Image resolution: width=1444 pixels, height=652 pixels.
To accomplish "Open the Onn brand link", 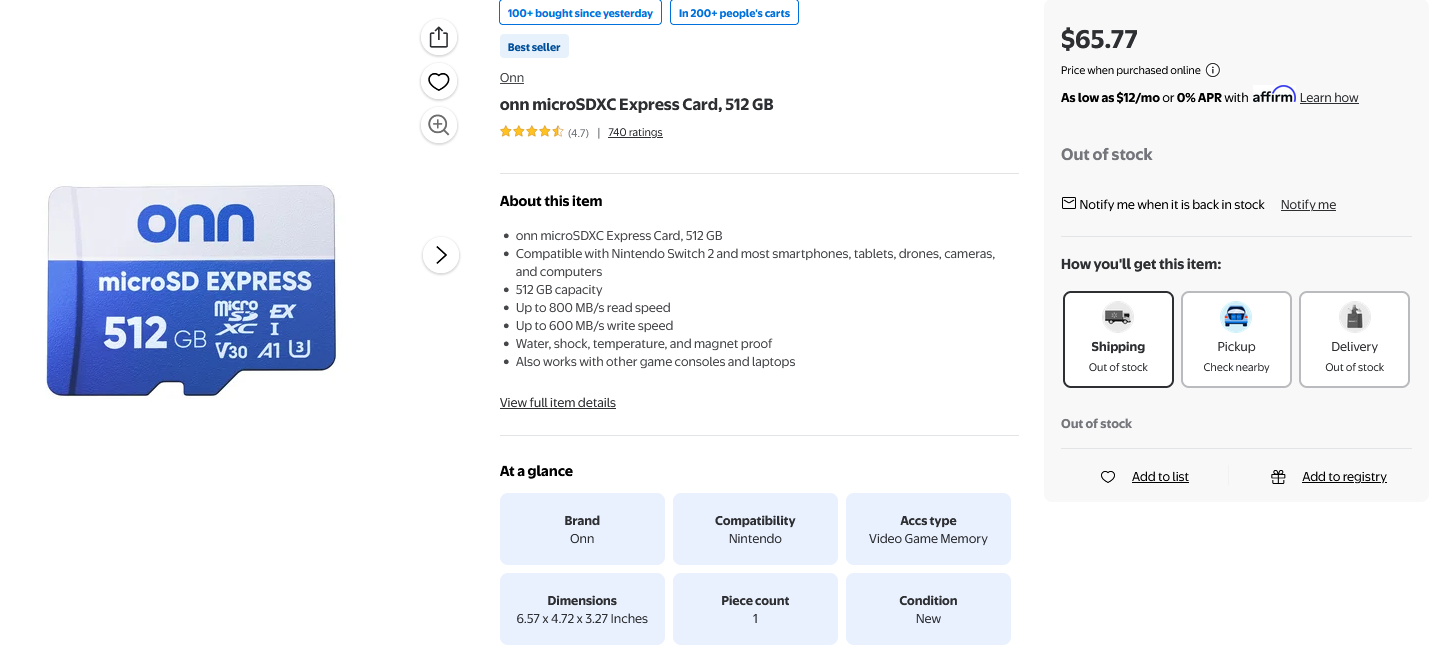I will (512, 78).
